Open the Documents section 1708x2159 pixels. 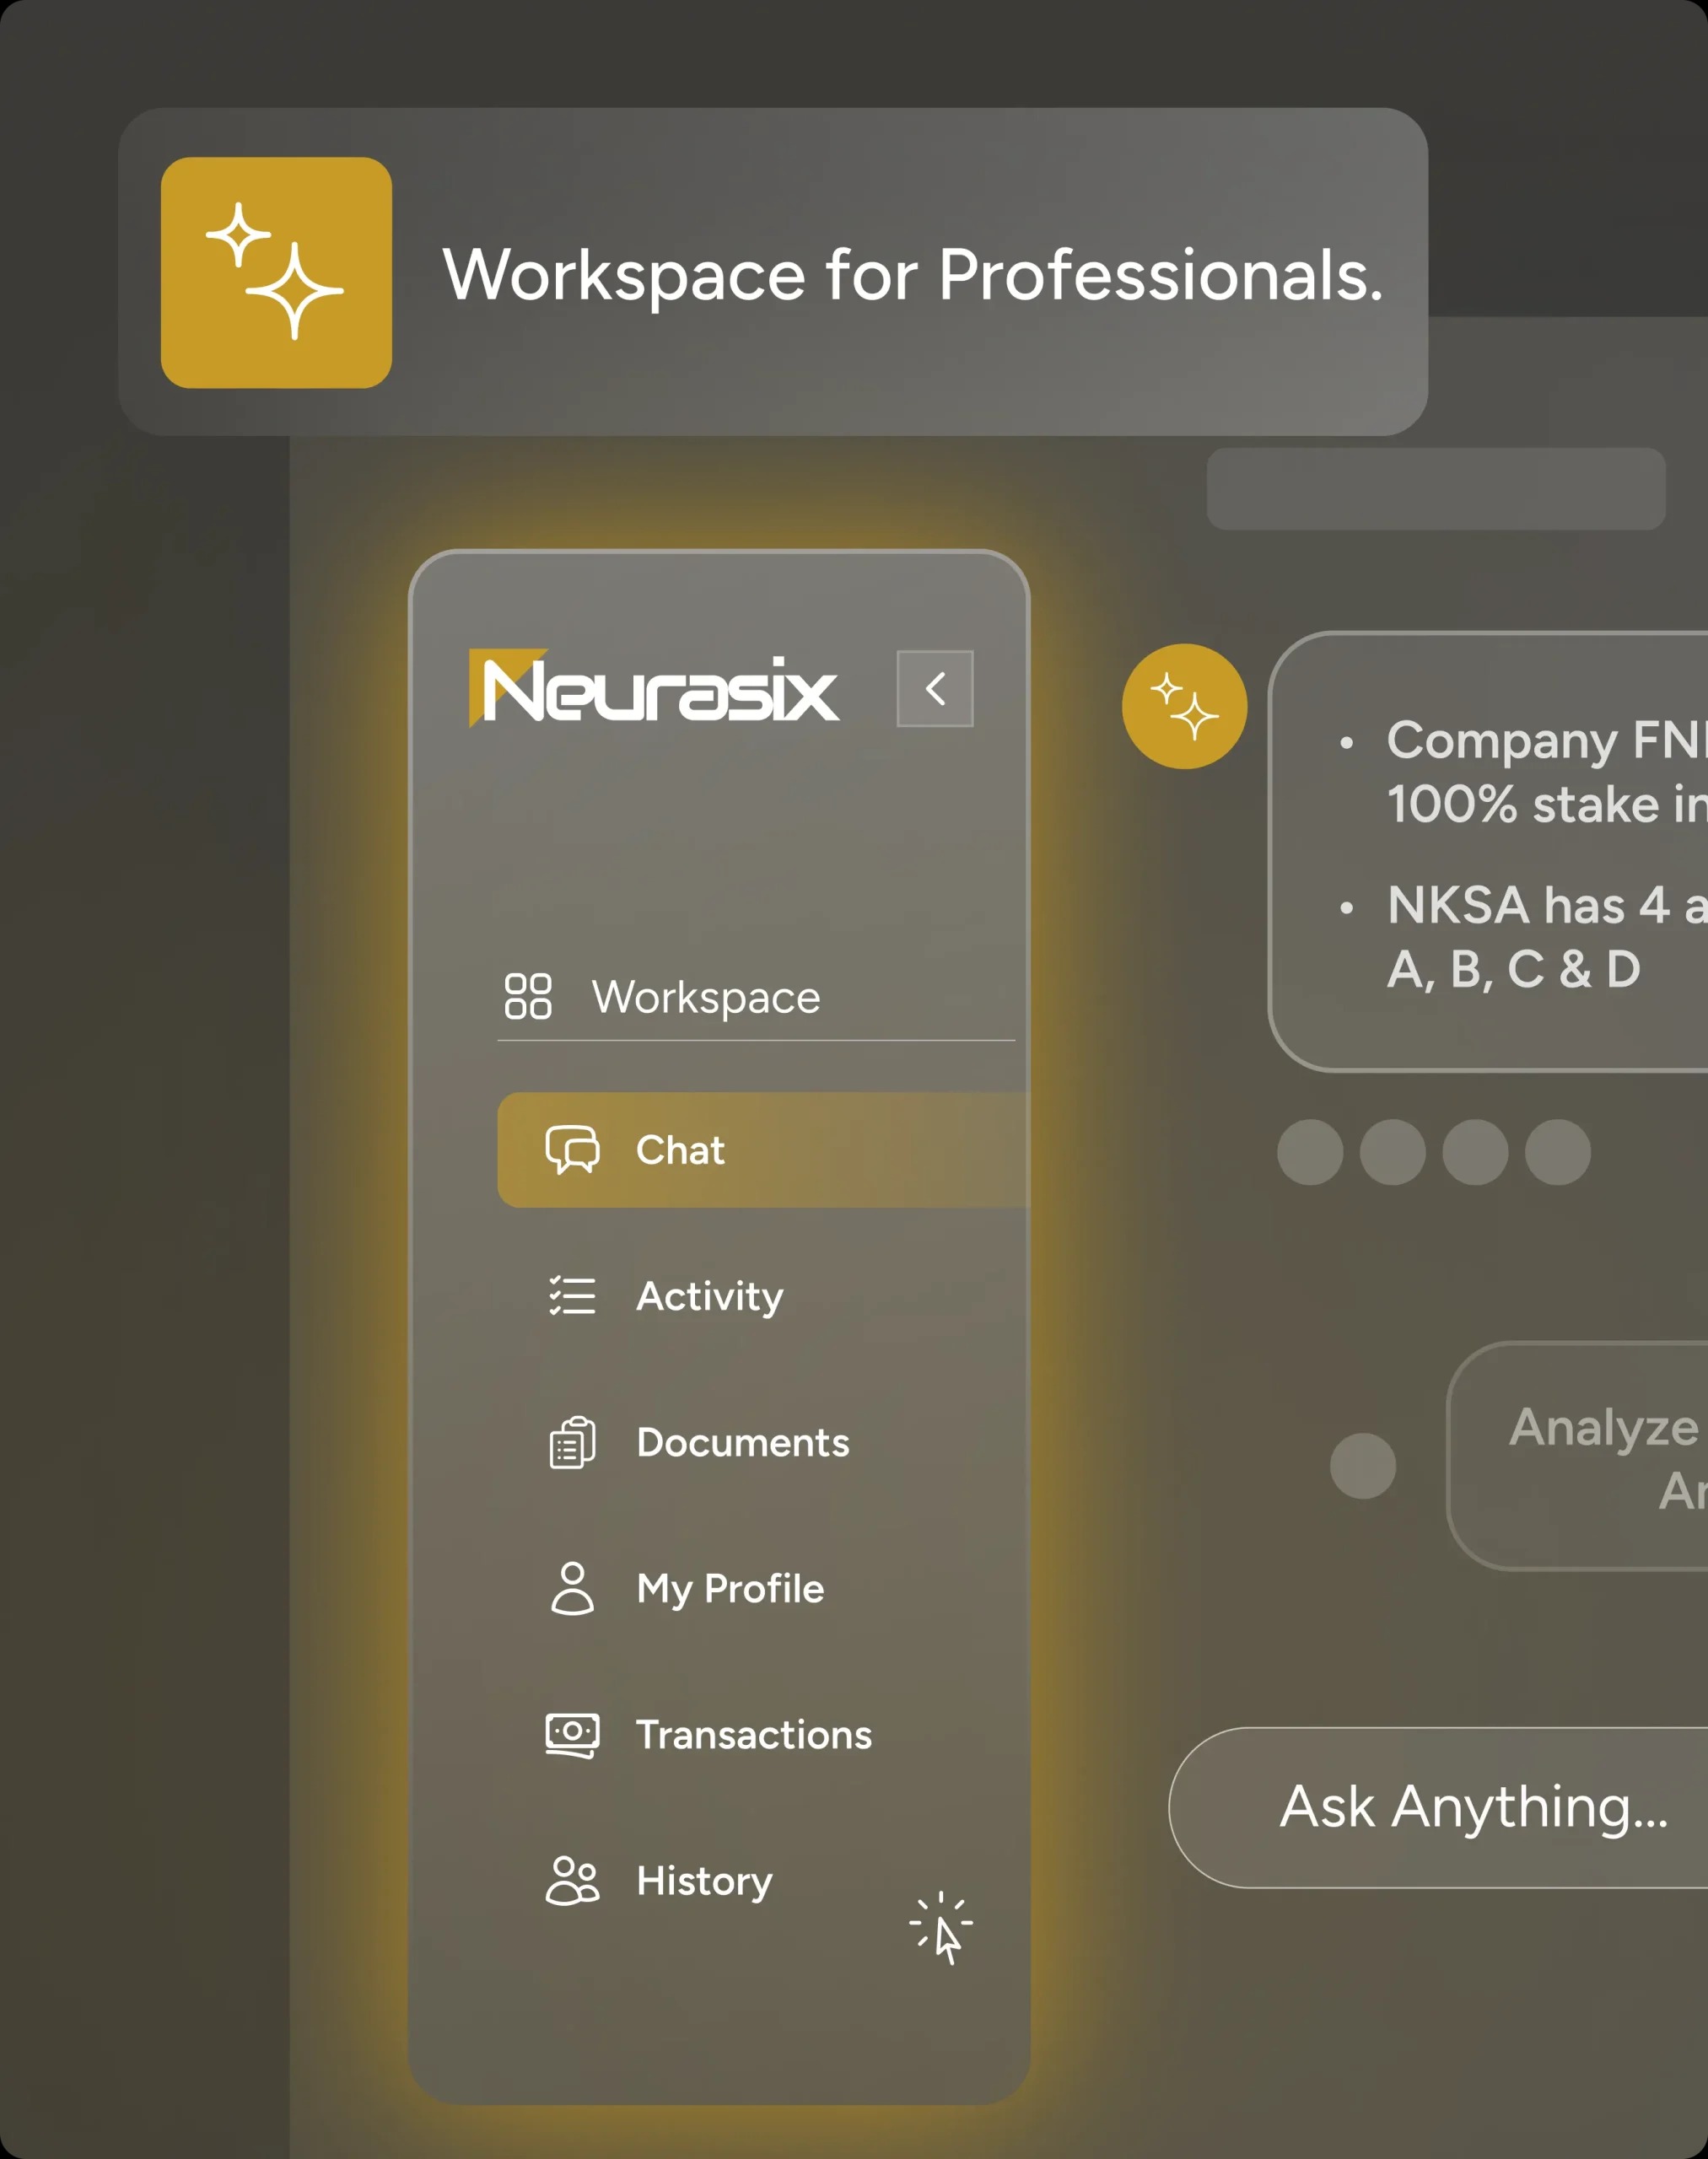742,1442
